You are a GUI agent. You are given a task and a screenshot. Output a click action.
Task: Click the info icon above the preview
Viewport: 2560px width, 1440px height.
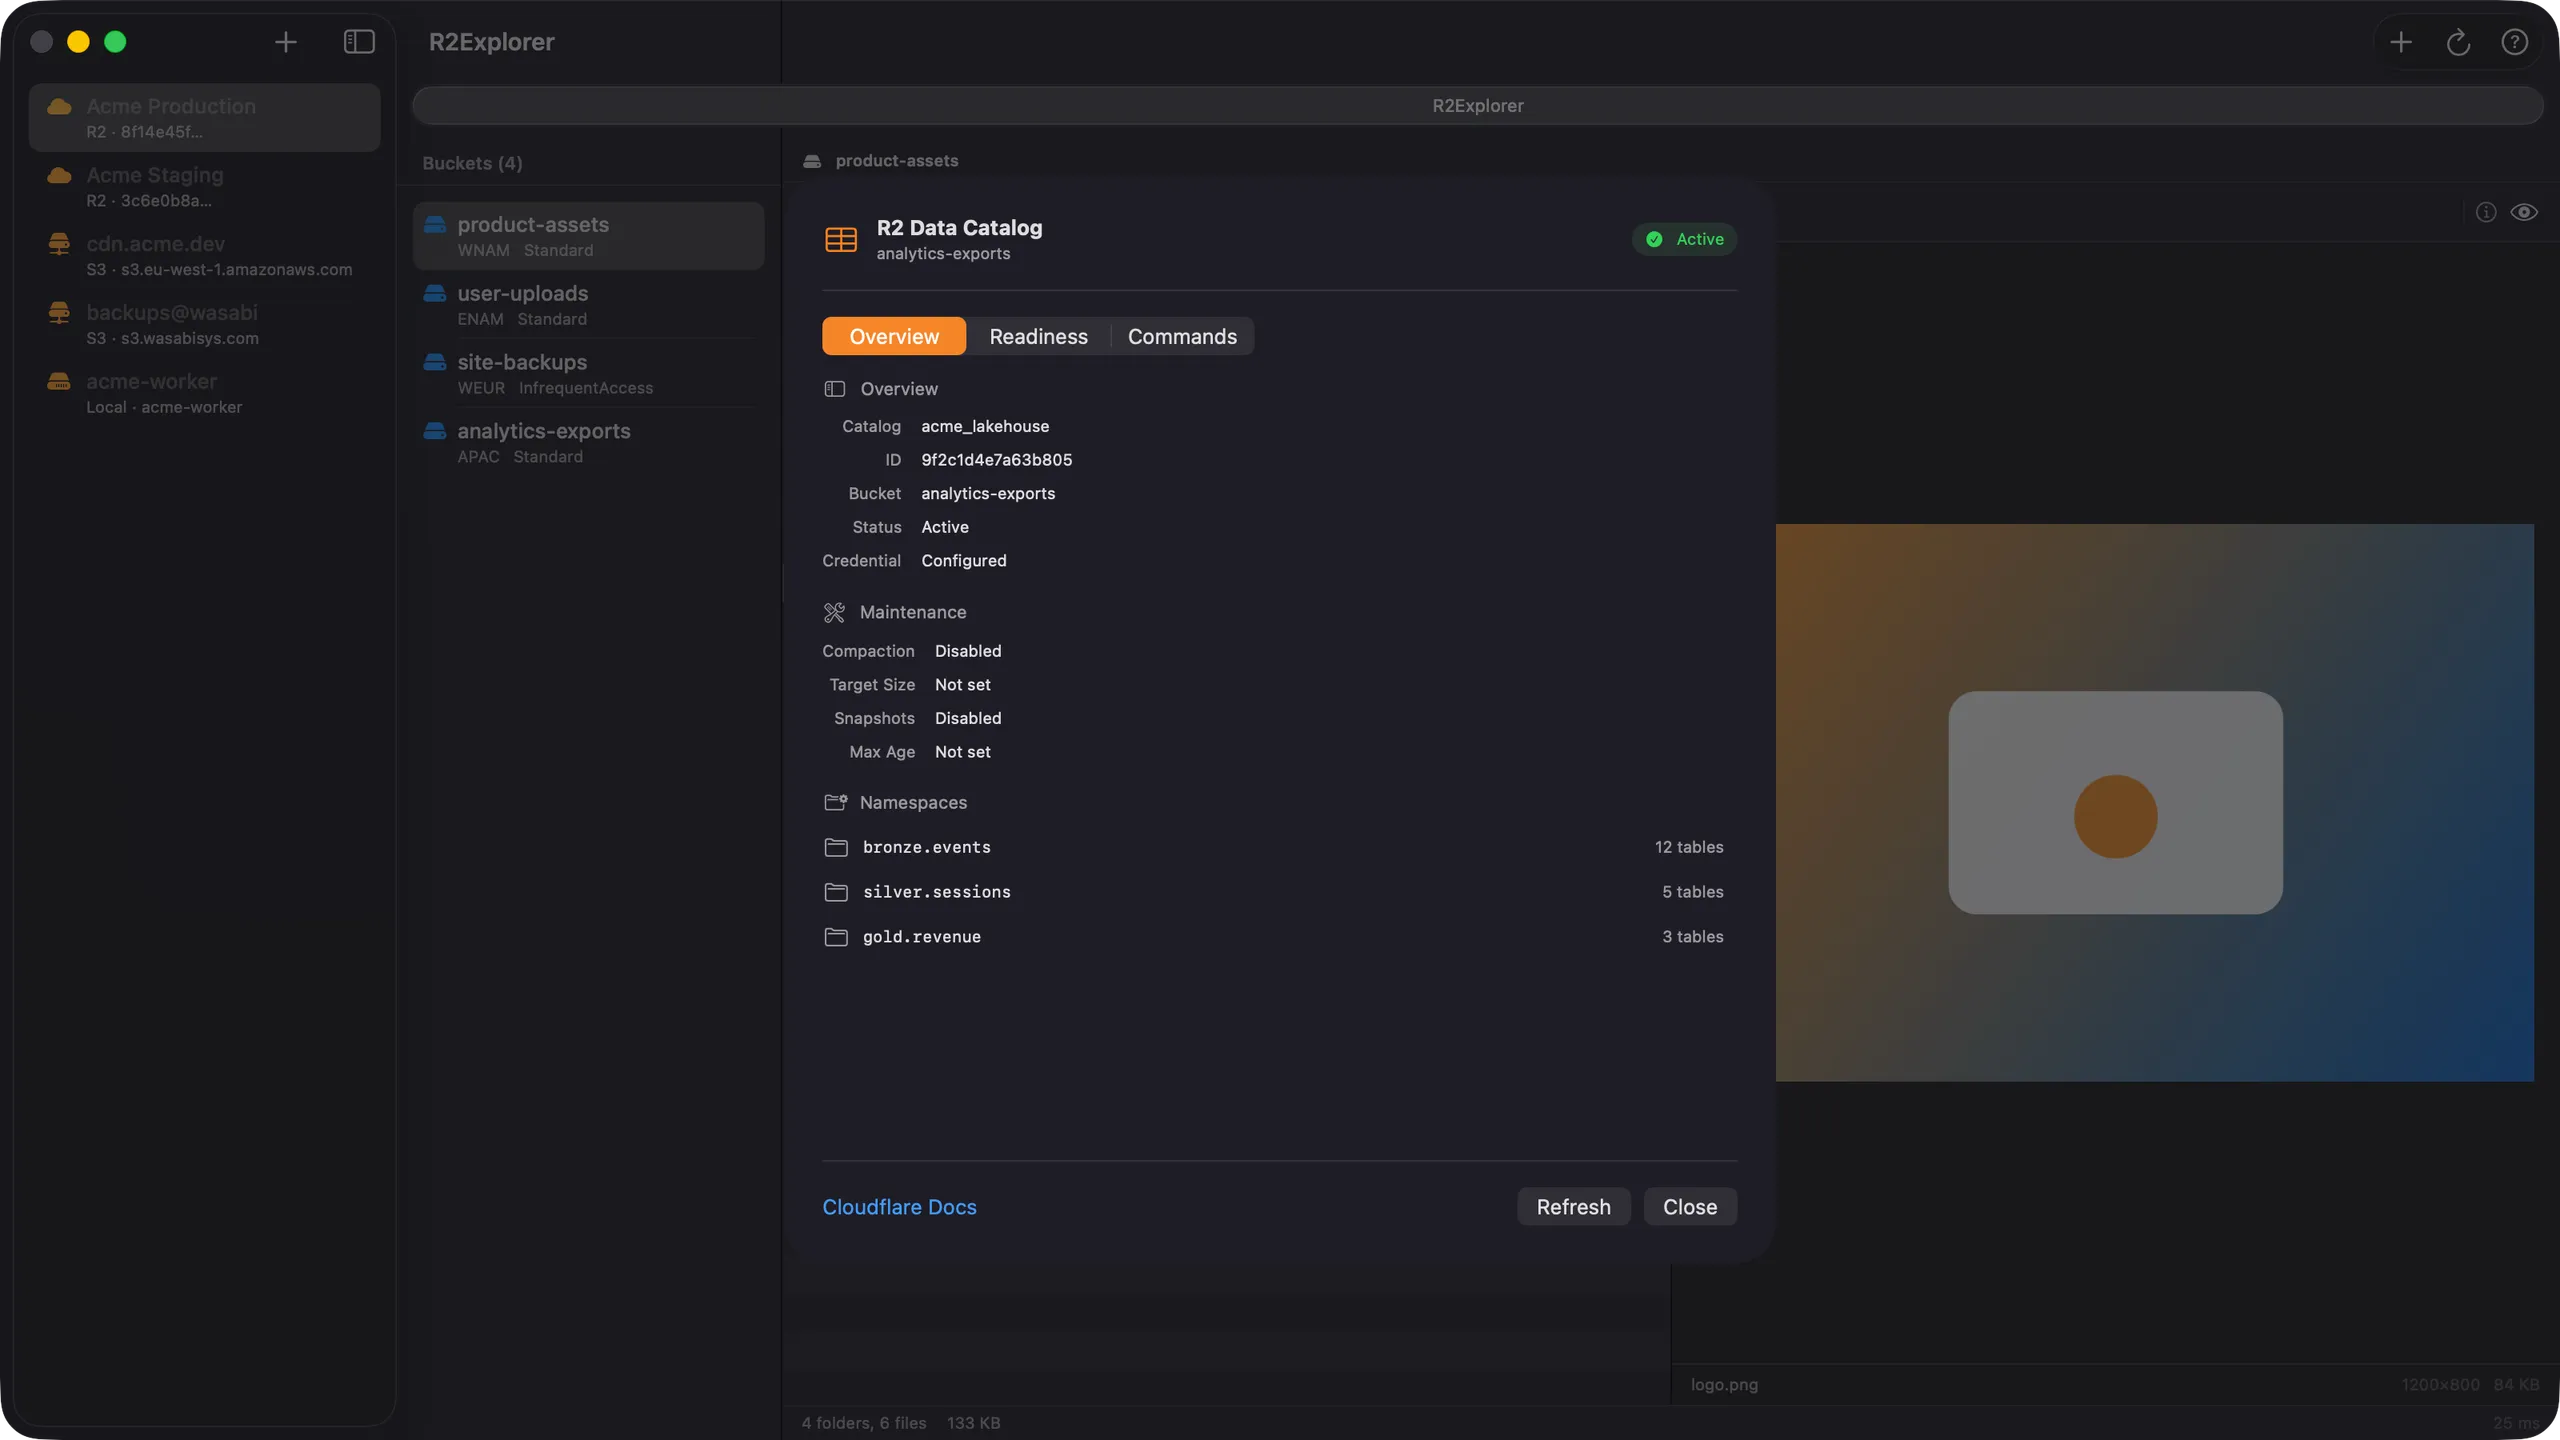click(2486, 212)
